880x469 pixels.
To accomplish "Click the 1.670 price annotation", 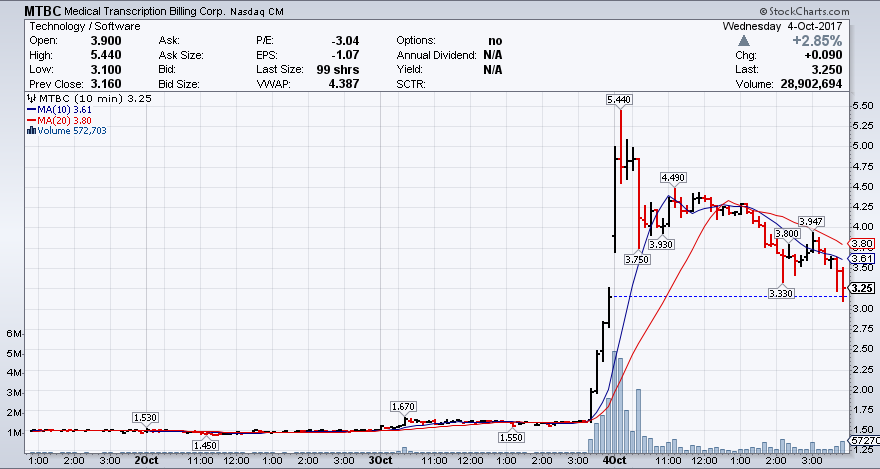I will click(403, 406).
